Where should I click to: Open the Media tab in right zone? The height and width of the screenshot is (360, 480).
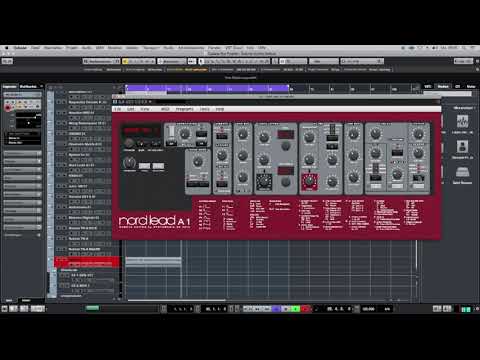(443, 86)
